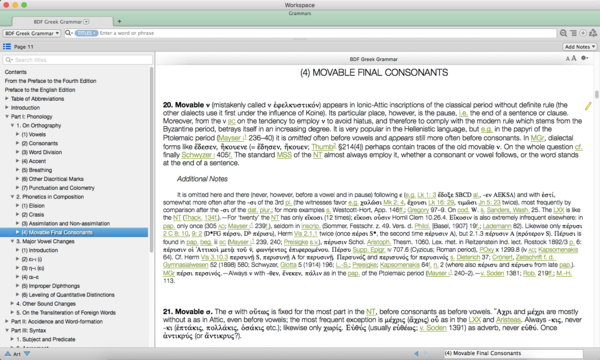Select (2) Consonants in the tree
This screenshot has height=360, width=600.
point(40,143)
